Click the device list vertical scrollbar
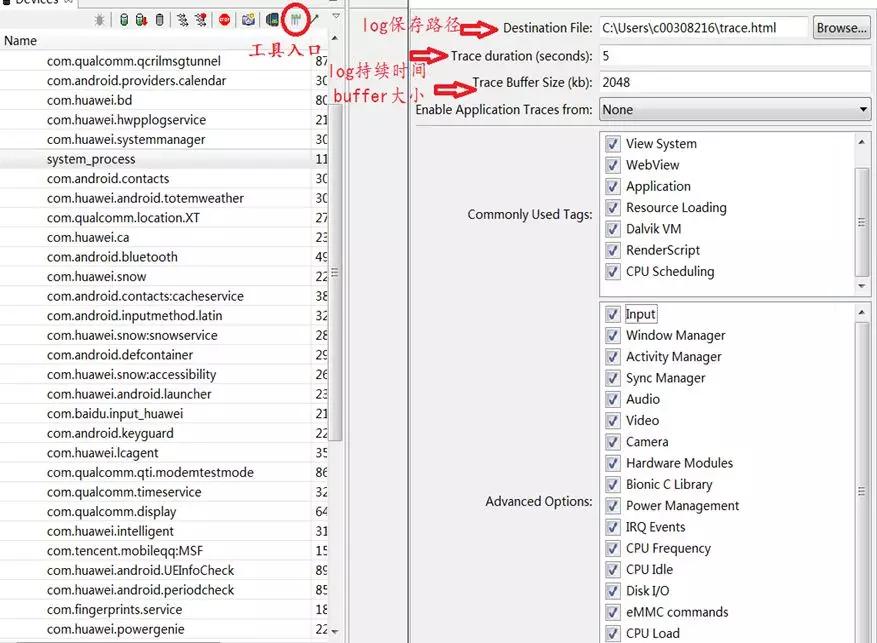Viewport: 877px width, 643px height. pyautogui.click(x=335, y=272)
